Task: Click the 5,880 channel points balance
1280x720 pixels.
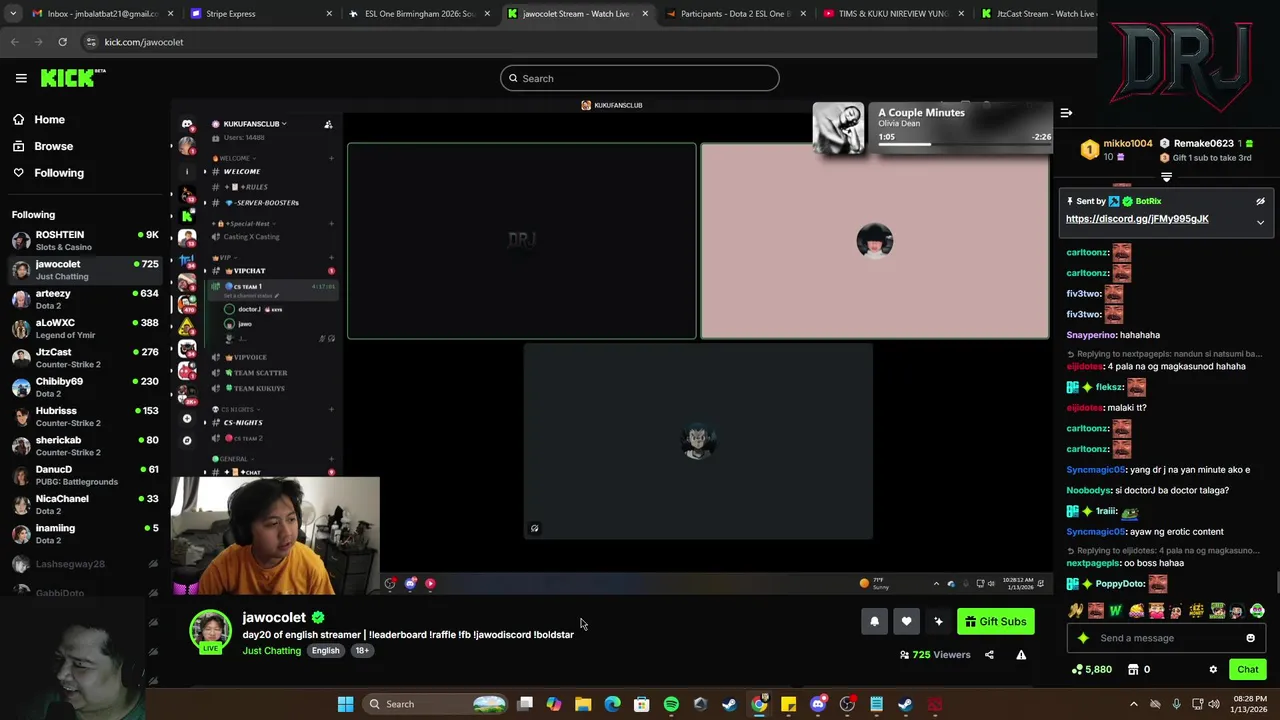Action: pyautogui.click(x=1091, y=670)
